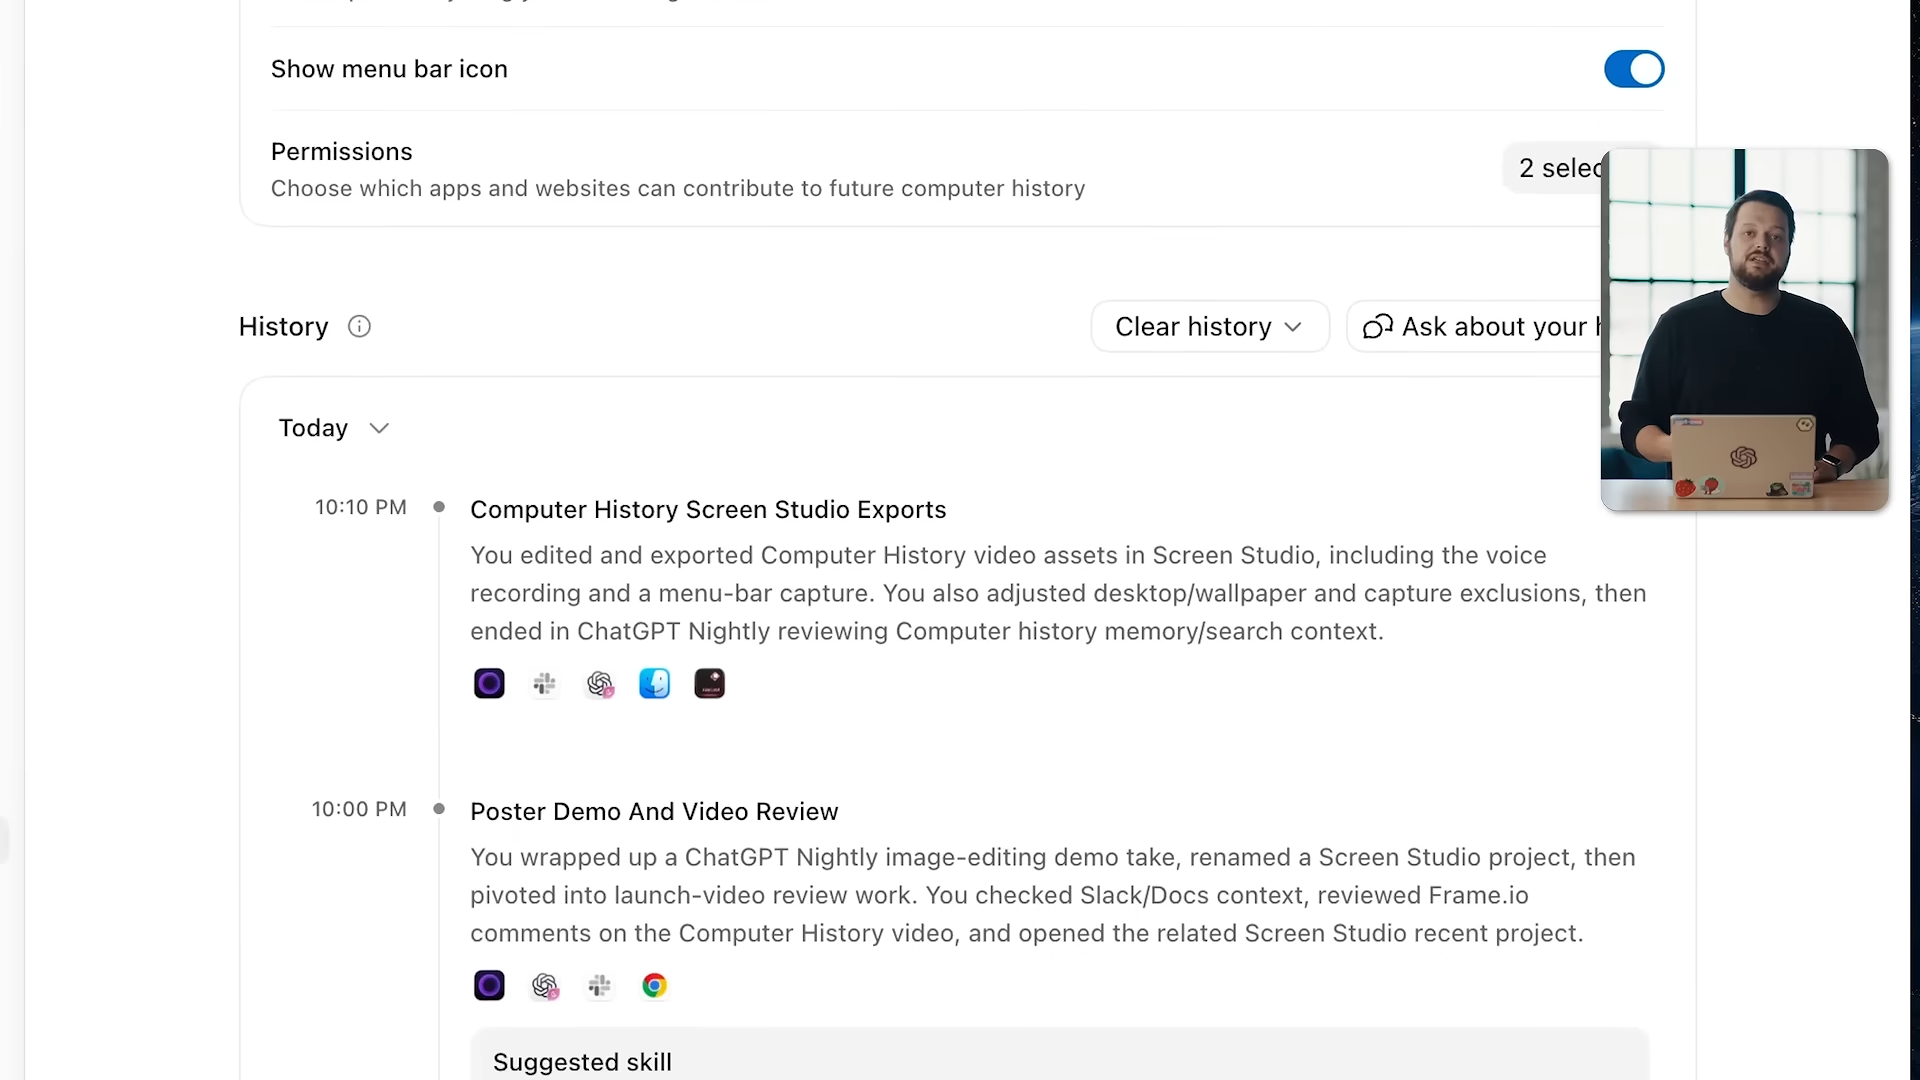Open Computer History Screen Studio Exports entry
This screenshot has height=1080, width=1920.
[708, 510]
